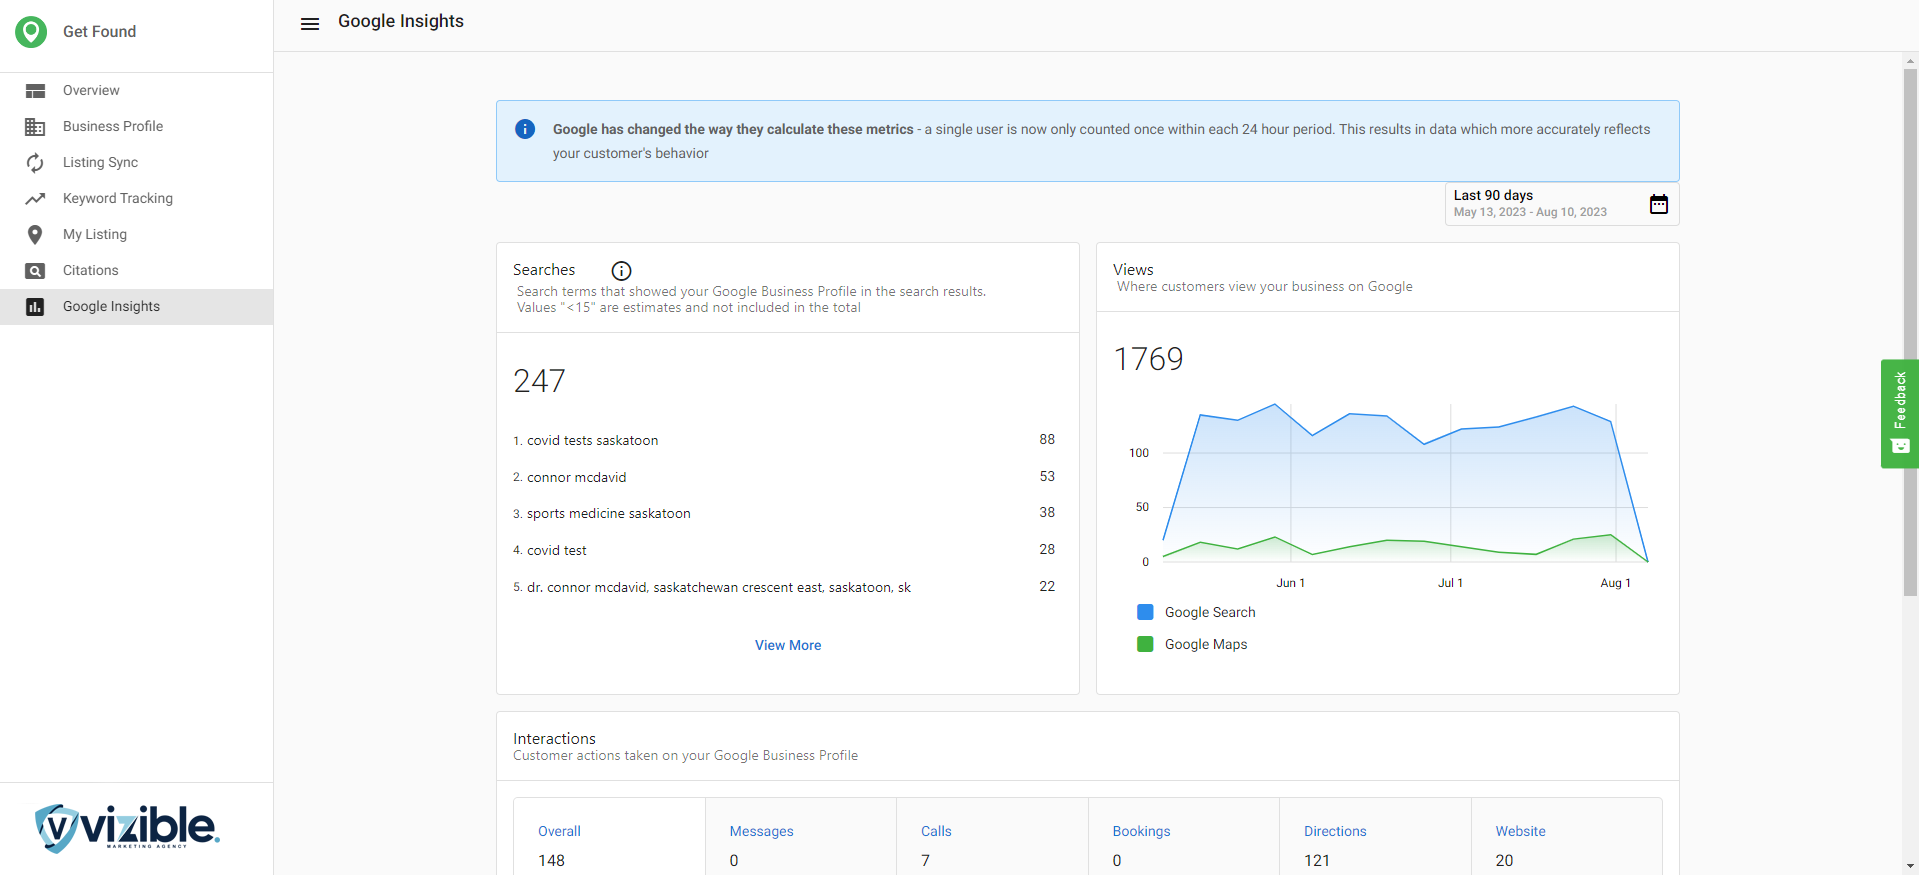This screenshot has width=1919, height=875.
Task: Select the Directions interactions tab
Action: tap(1374, 844)
